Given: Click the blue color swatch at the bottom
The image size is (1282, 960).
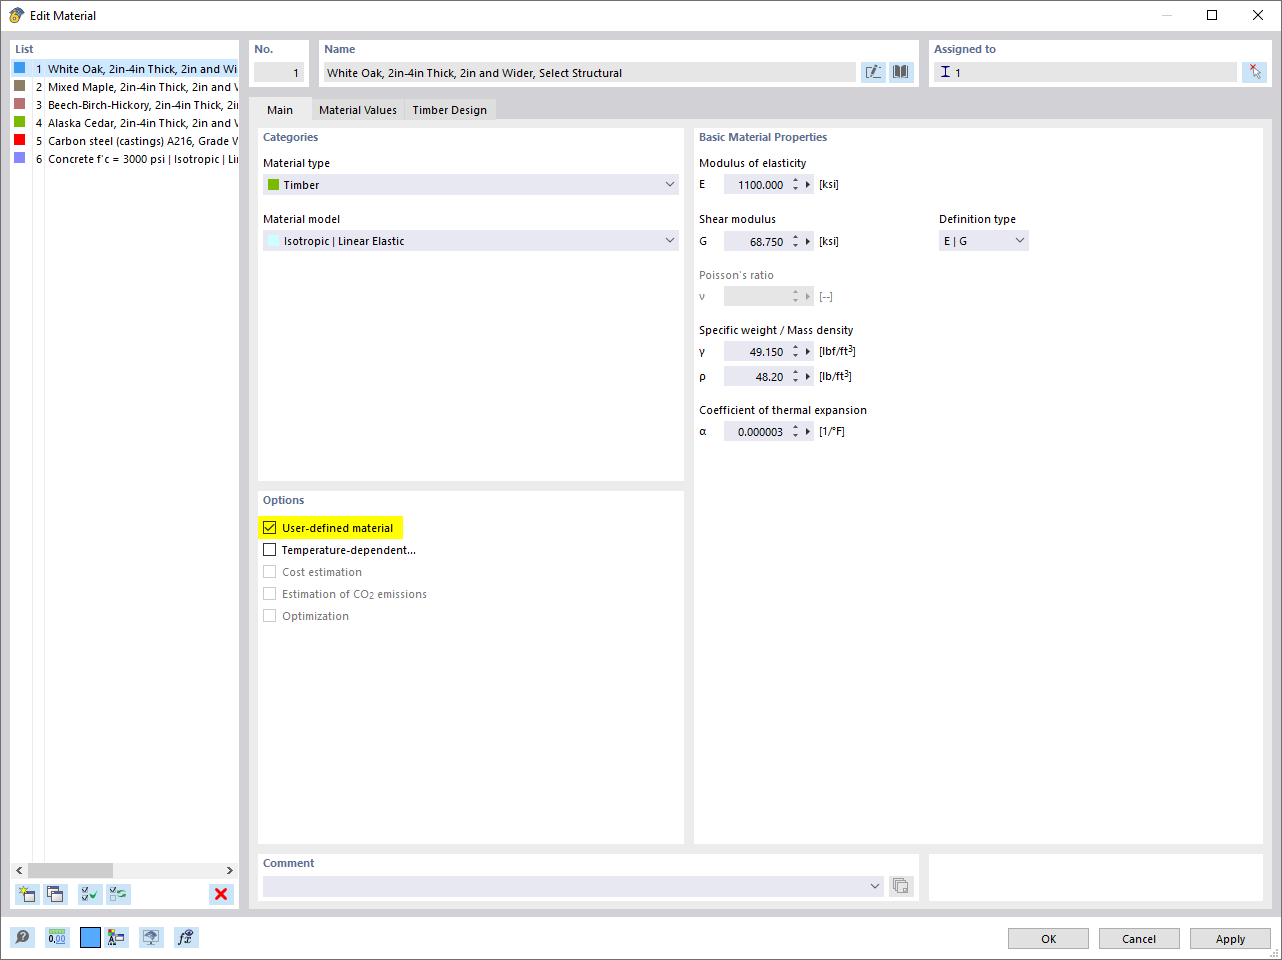Looking at the screenshot, I should tap(88, 937).
